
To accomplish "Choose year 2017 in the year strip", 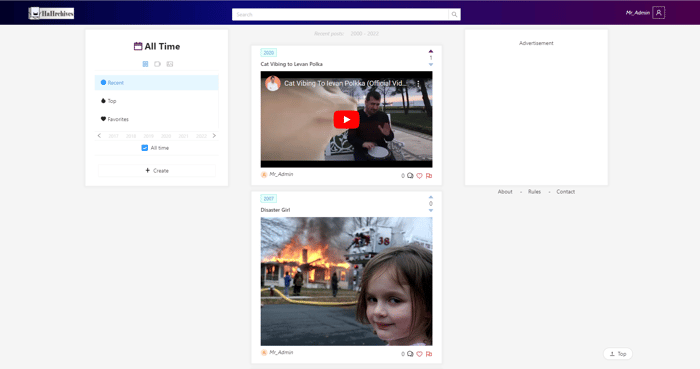I will pos(113,136).
